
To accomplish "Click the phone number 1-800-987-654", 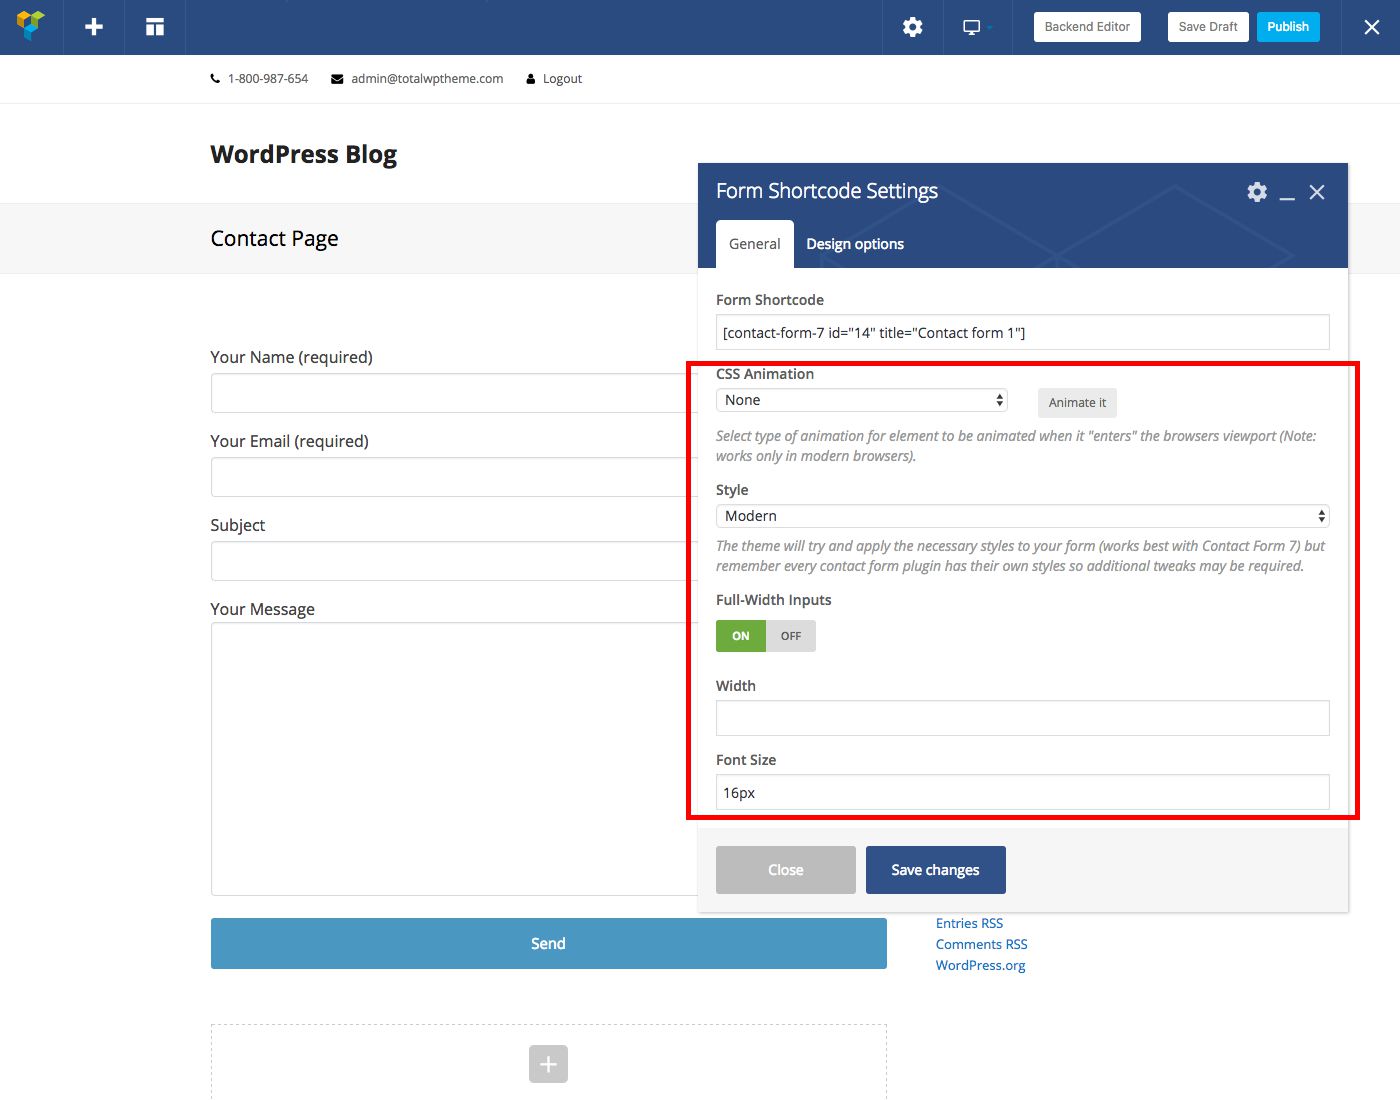I will click(x=268, y=79).
